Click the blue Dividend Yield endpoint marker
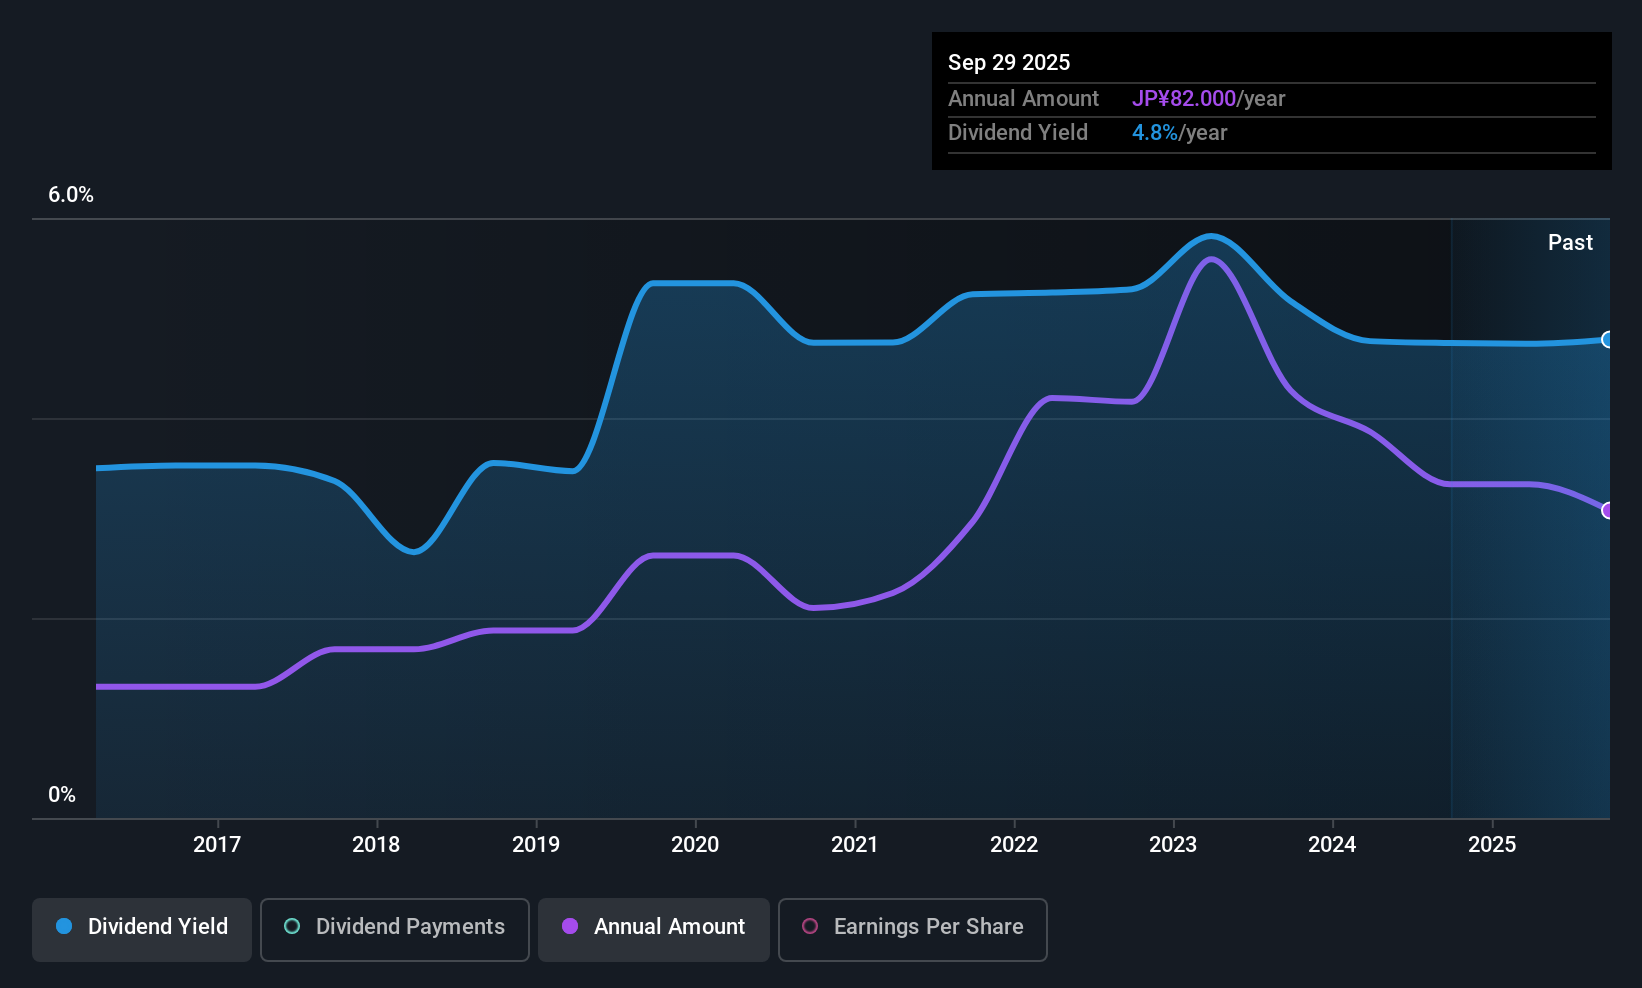The image size is (1642, 988). click(x=1607, y=340)
